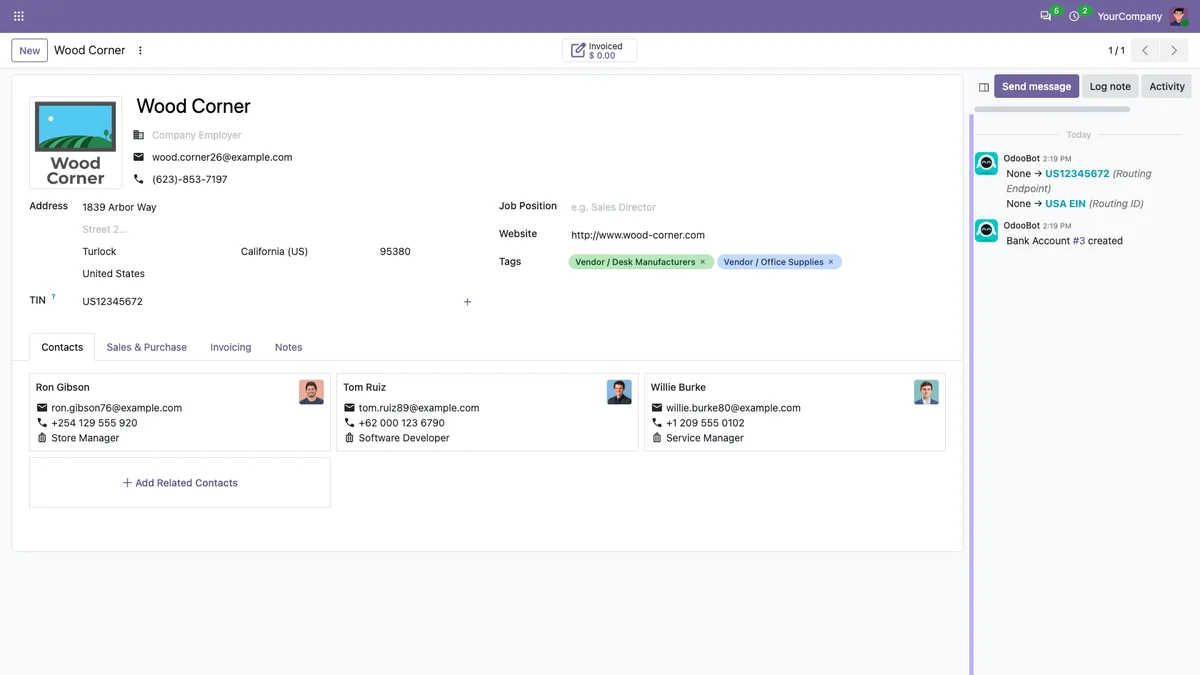Click the Log note button

[1110, 87]
